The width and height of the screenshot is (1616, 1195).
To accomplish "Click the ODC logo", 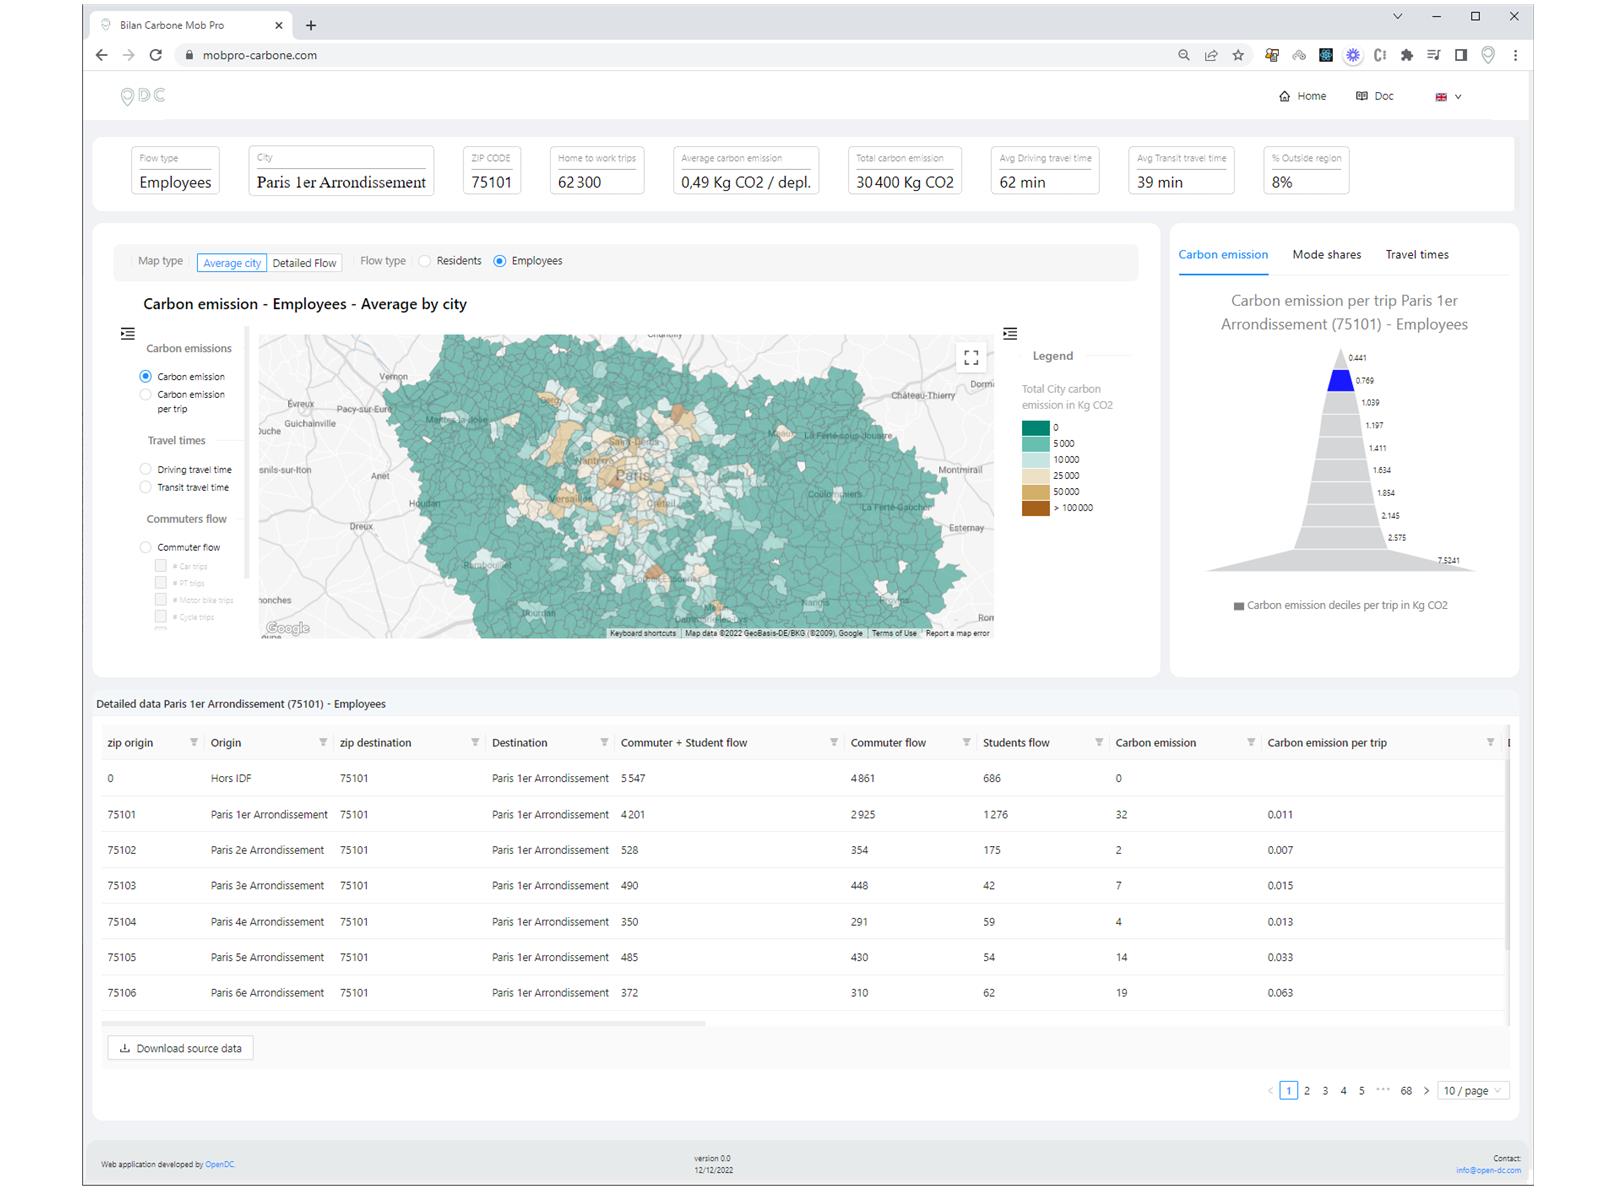I will 142,96.
